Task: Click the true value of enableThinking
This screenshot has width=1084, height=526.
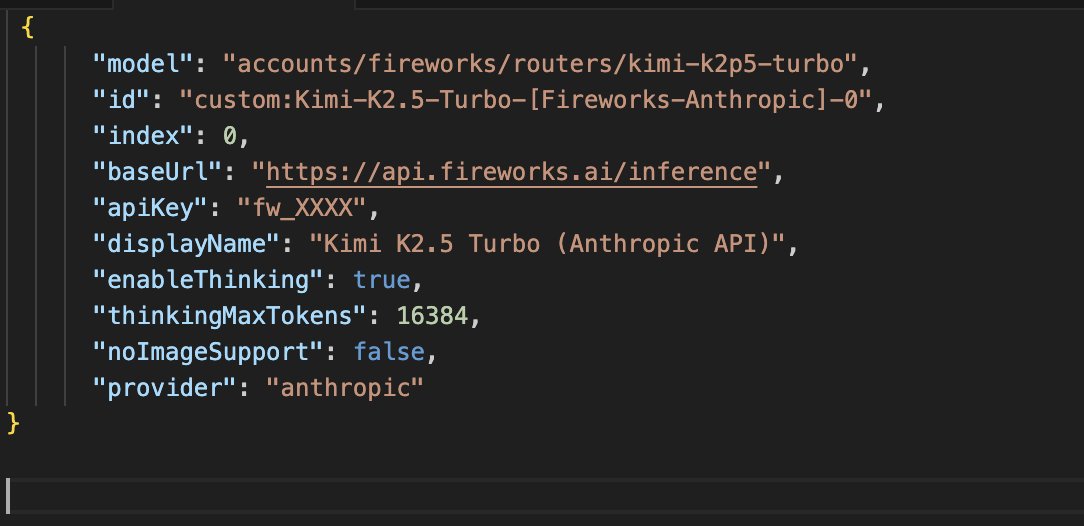Action: click(382, 280)
